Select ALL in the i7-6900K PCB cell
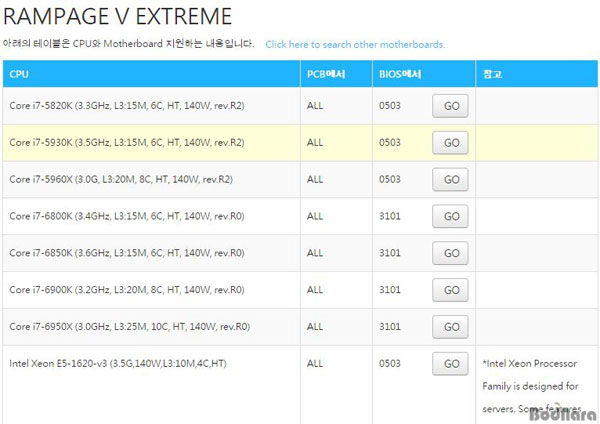600x424 pixels. click(315, 290)
